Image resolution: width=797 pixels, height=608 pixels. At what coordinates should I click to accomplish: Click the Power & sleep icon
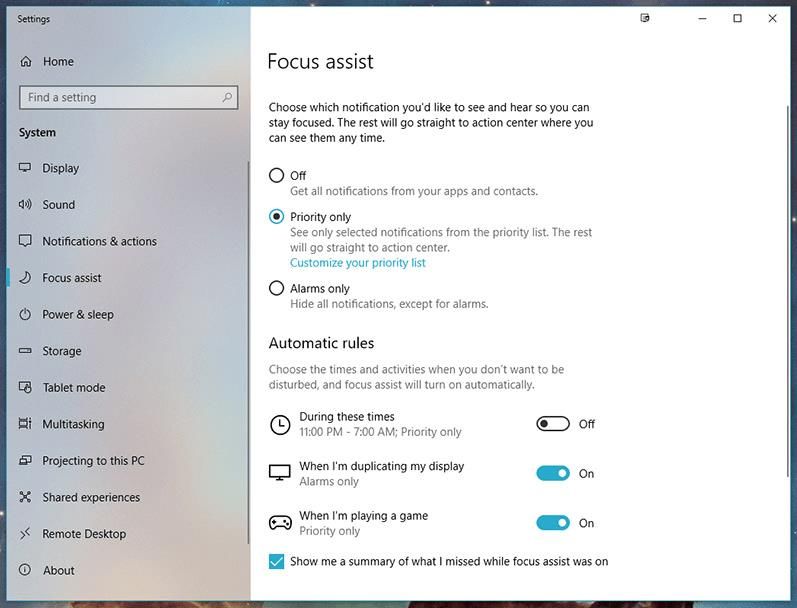[x=25, y=314]
